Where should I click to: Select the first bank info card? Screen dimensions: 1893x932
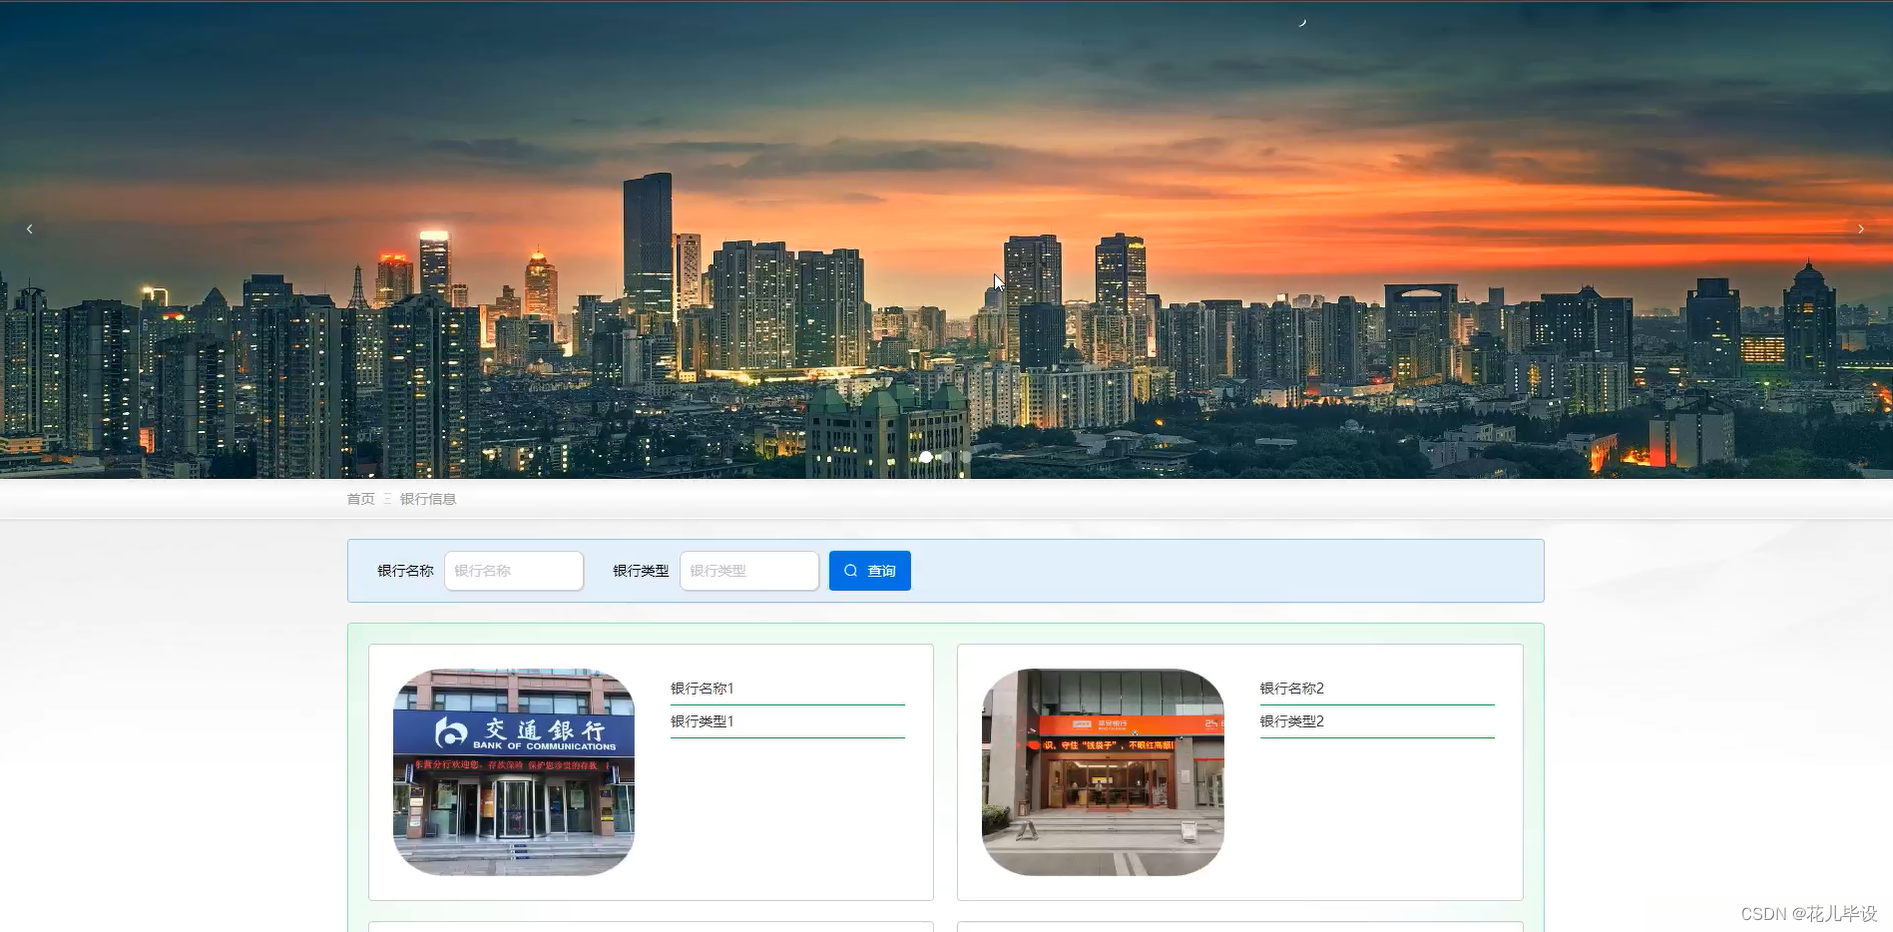pos(650,771)
